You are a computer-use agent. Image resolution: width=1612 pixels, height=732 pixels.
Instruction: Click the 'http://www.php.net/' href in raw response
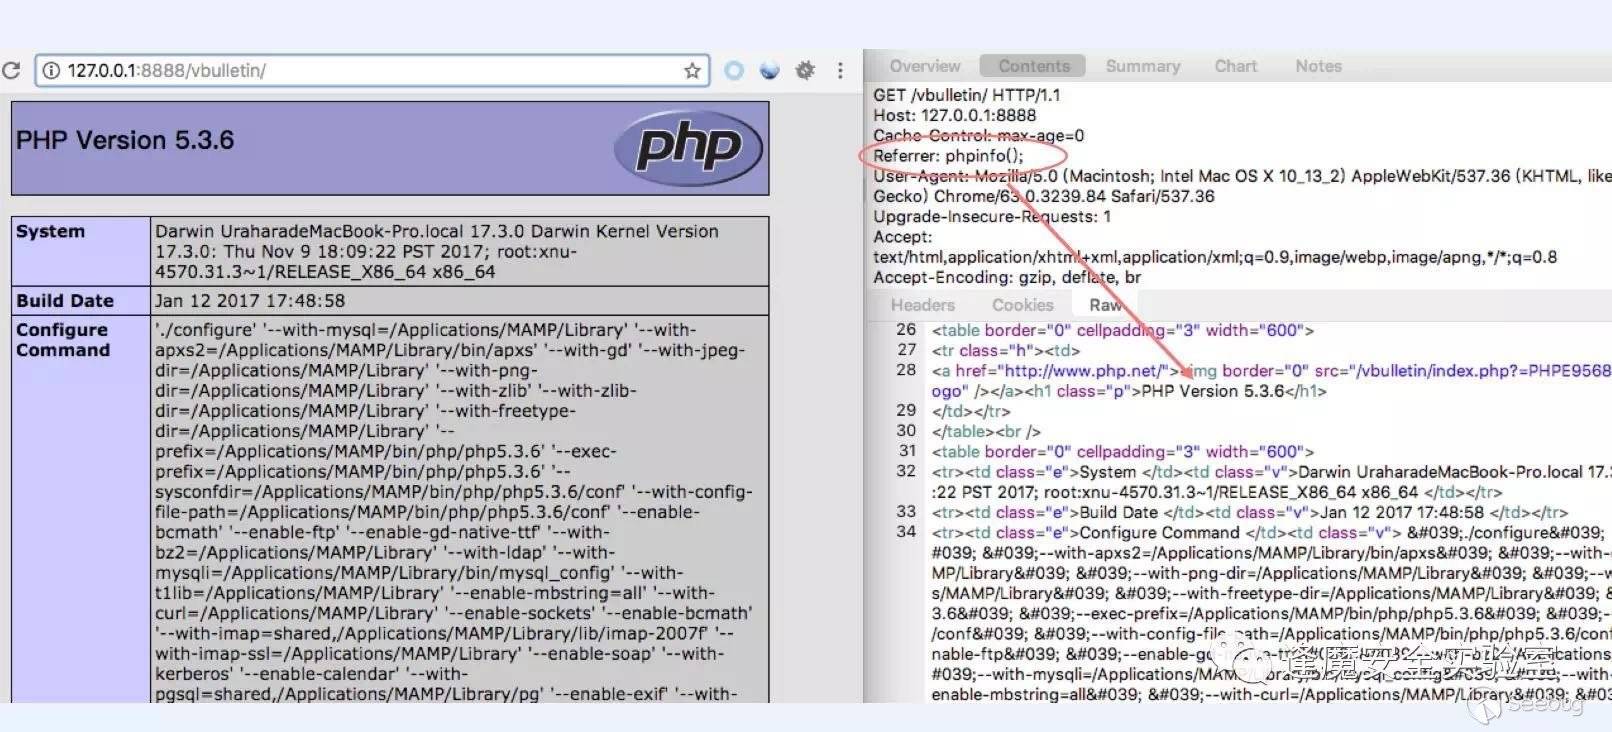coord(1082,370)
